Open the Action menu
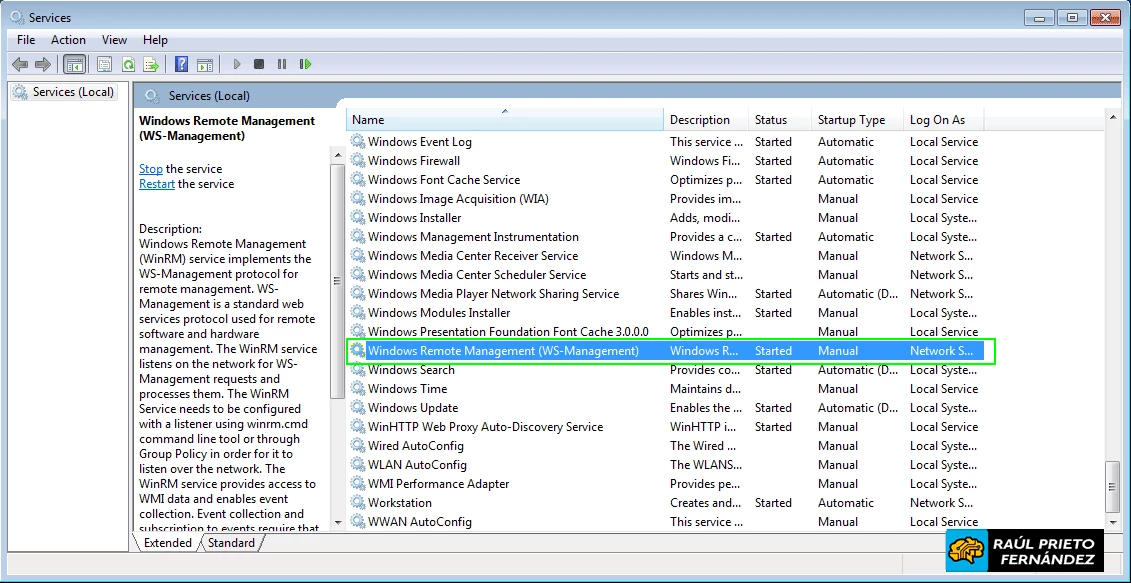 (x=68, y=39)
